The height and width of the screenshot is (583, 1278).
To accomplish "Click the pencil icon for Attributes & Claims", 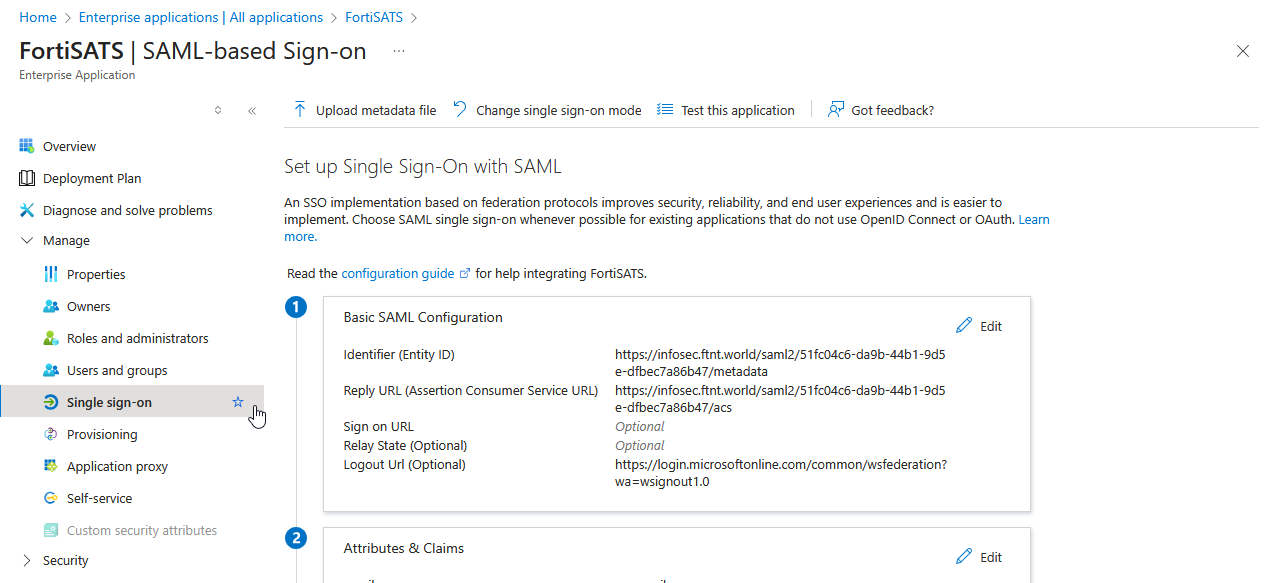I will 964,557.
